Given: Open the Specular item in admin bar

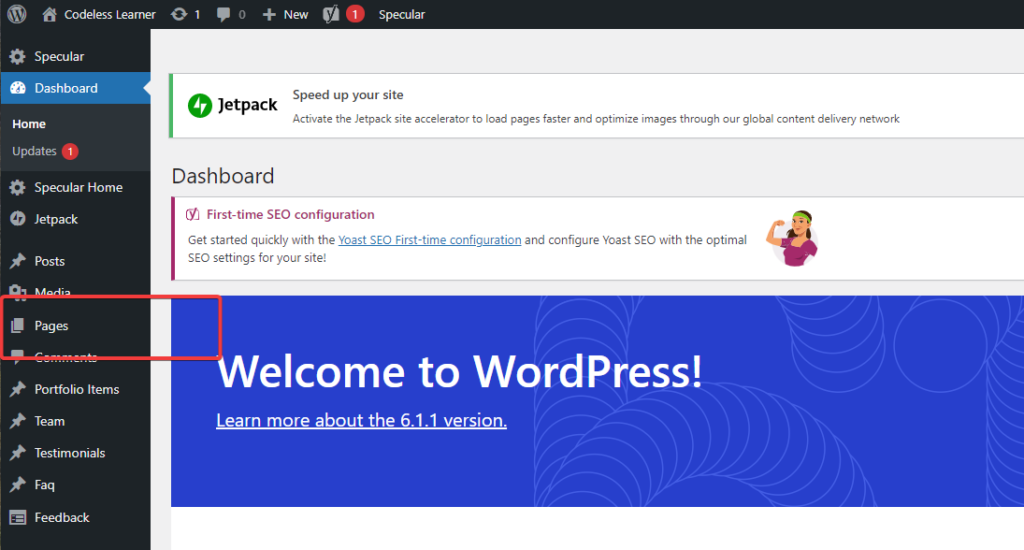Looking at the screenshot, I should point(402,14).
